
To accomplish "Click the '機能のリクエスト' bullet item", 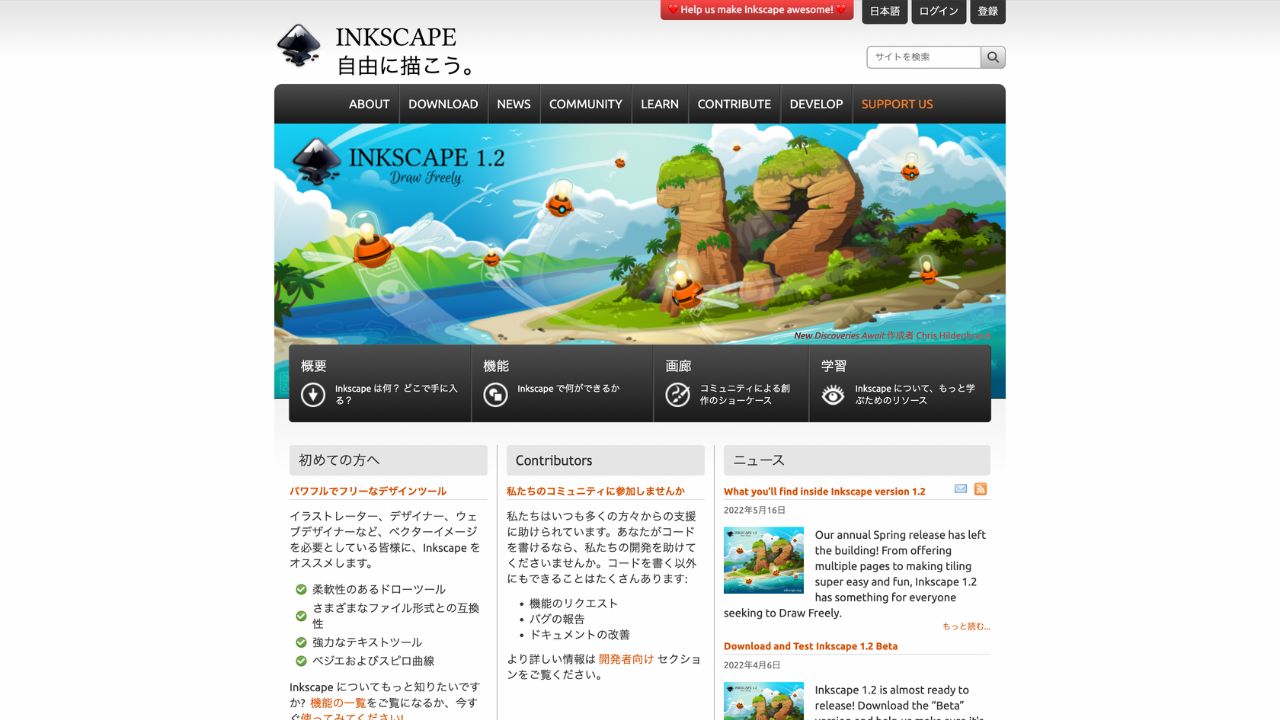I will click(x=574, y=603).
